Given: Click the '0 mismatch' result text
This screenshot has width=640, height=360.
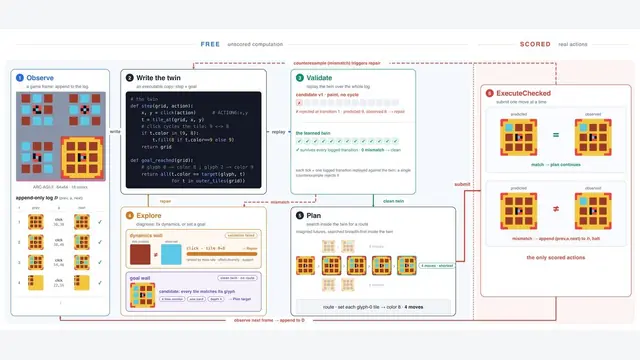Looking at the screenshot, I should 372,150.
